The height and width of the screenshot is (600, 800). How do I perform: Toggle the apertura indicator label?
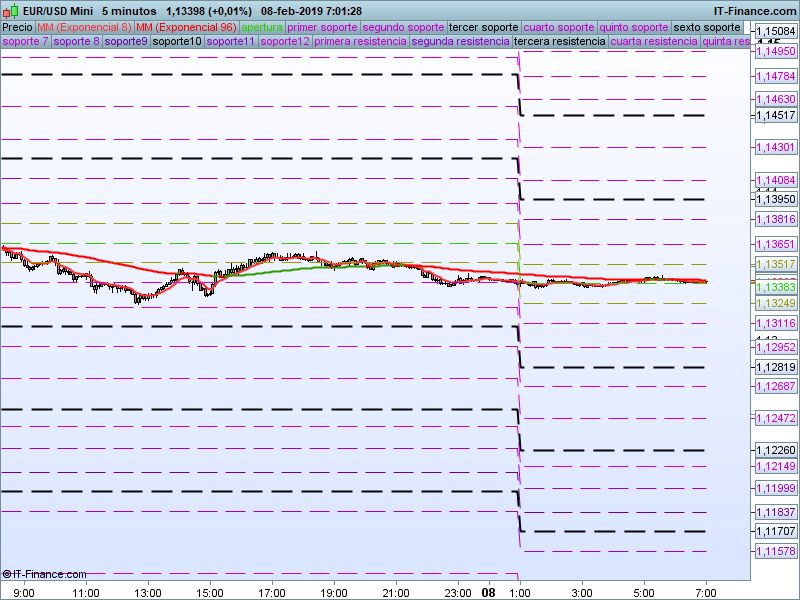click(262, 27)
